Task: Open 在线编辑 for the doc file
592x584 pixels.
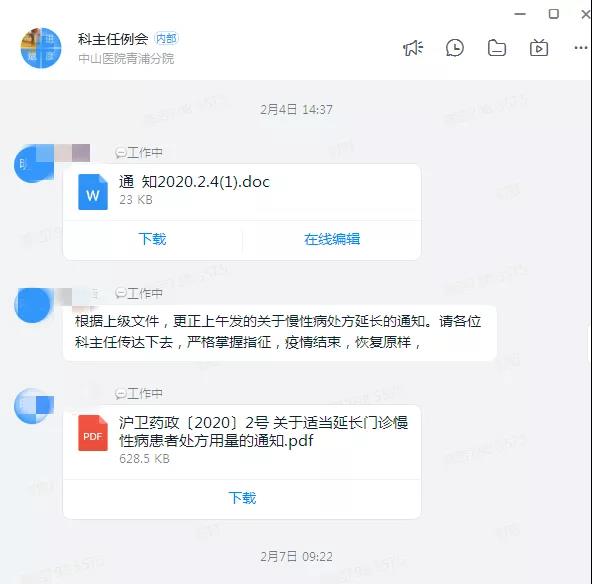Action: (332, 239)
